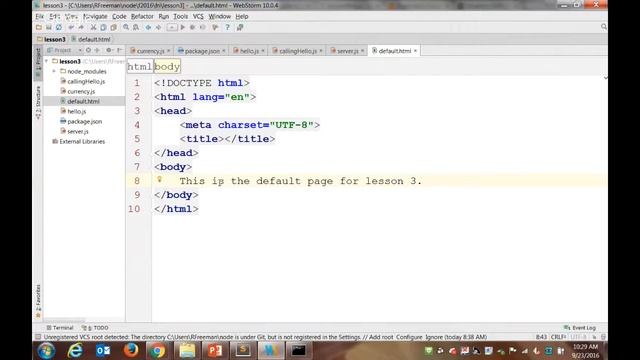
Task: Start debugging with the bug icon
Action: coord(193,27)
